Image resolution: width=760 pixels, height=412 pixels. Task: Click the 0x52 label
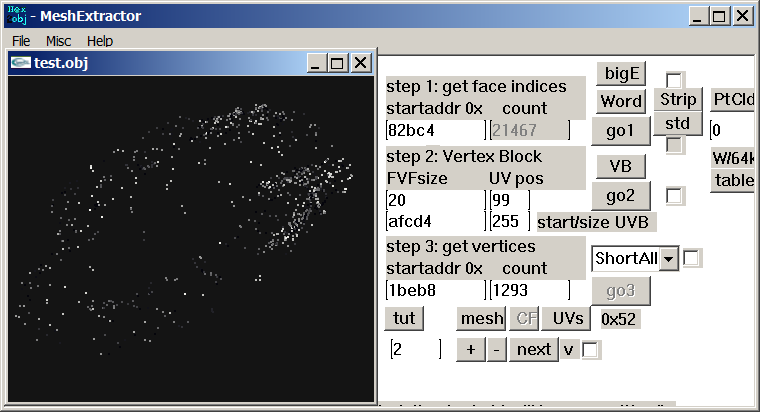(x=618, y=319)
